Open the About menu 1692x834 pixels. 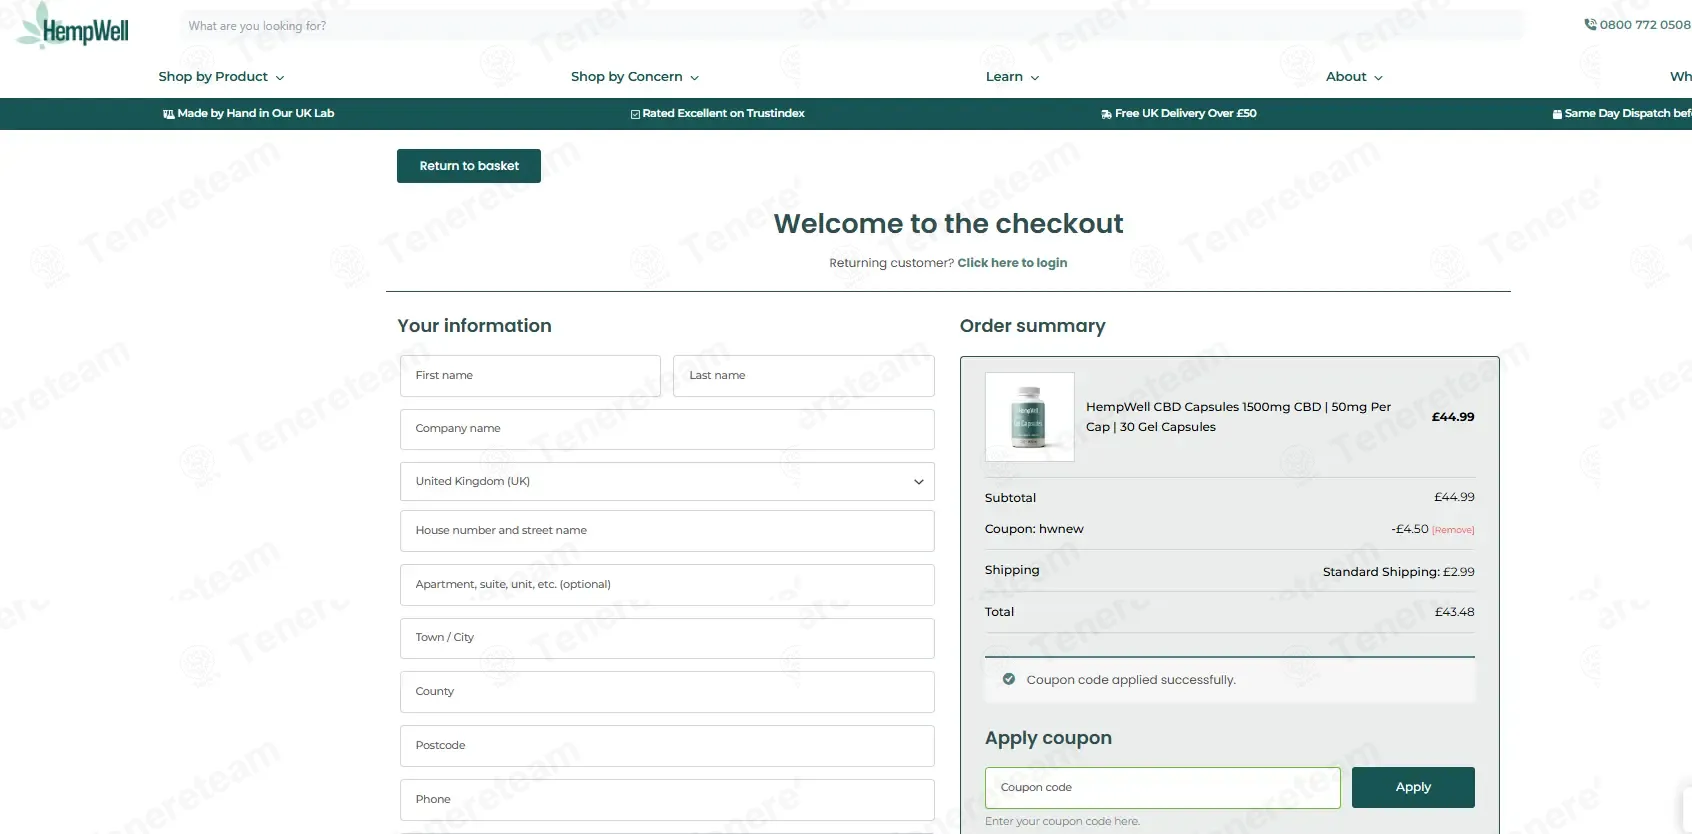(x=1354, y=77)
